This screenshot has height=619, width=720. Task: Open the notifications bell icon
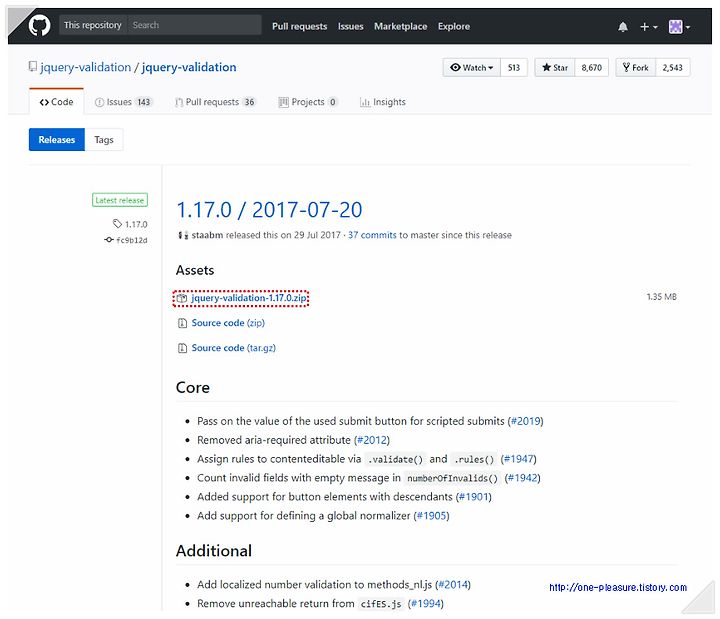[x=623, y=27]
